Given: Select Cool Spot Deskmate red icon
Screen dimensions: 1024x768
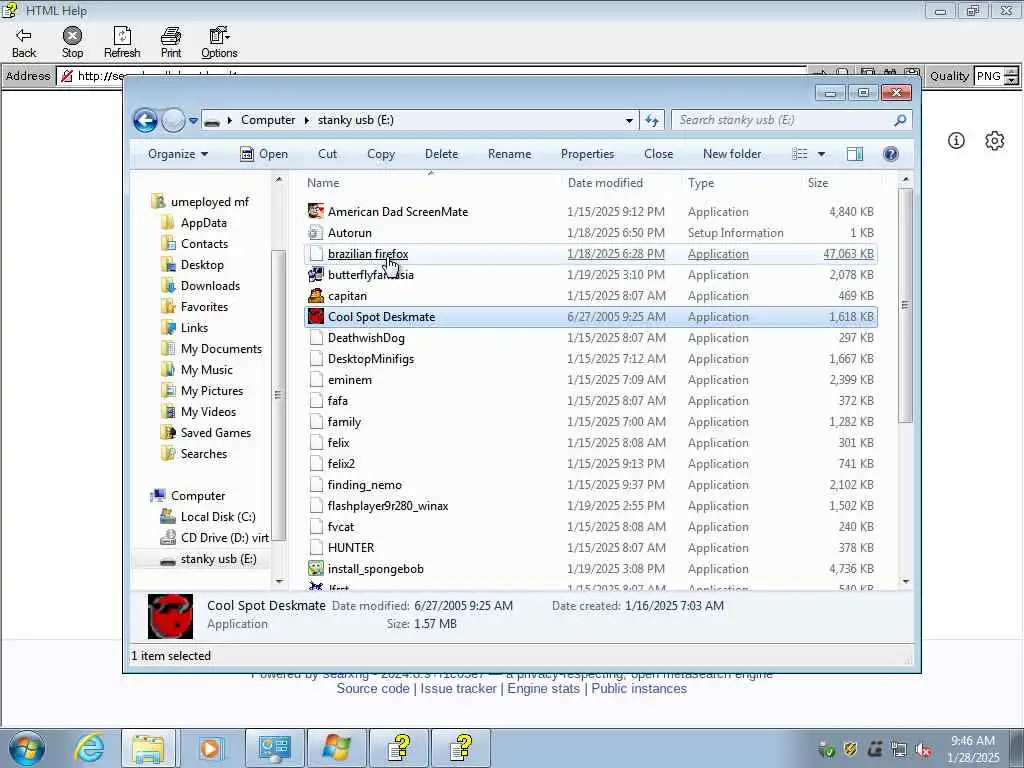Looking at the screenshot, I should pyautogui.click(x=316, y=317).
